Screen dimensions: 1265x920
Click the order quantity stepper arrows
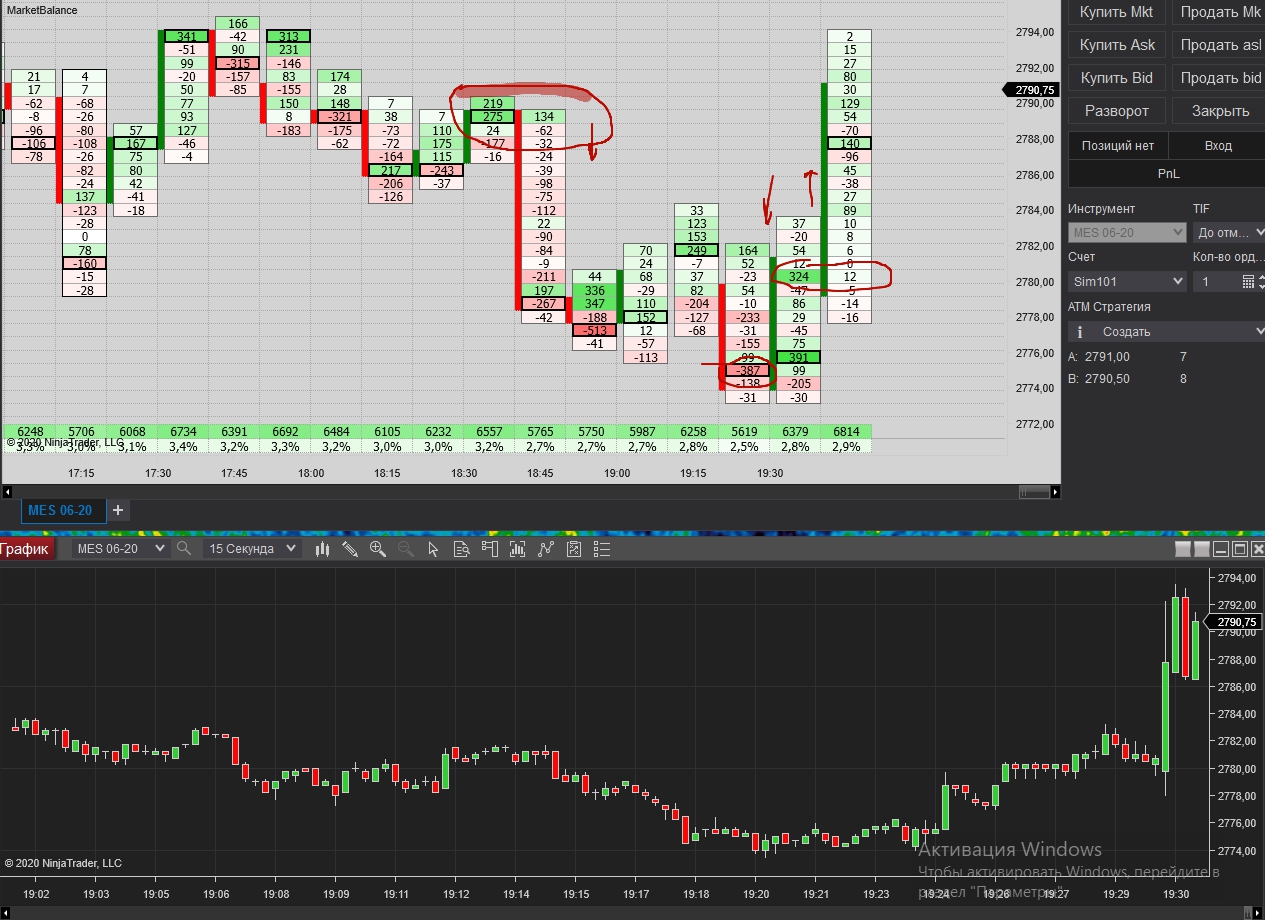[x=1261, y=282]
